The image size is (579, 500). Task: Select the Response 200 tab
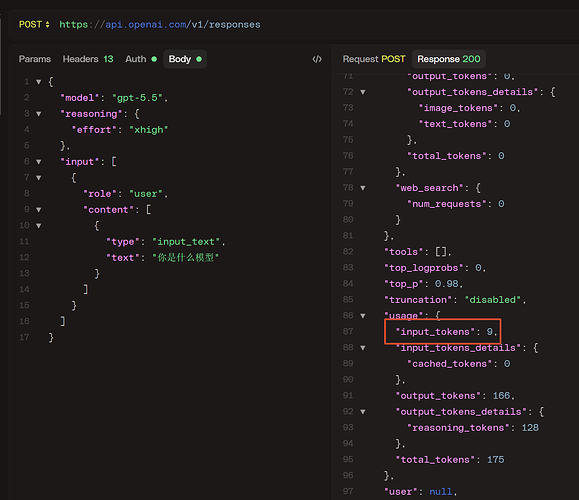click(x=449, y=59)
